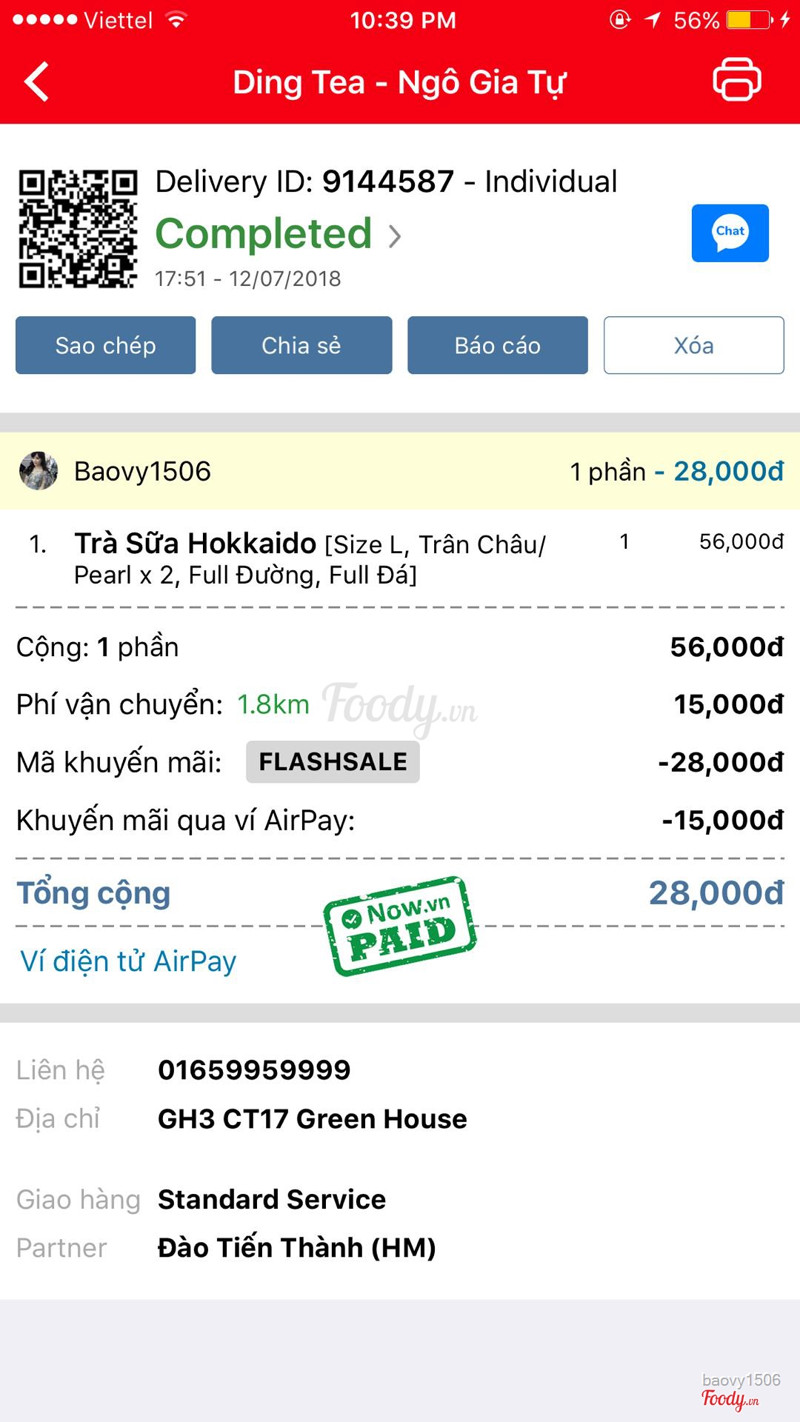Tap Baovy1506 profile avatar
Screen dimensions: 800x1422
pyautogui.click(x=39, y=471)
